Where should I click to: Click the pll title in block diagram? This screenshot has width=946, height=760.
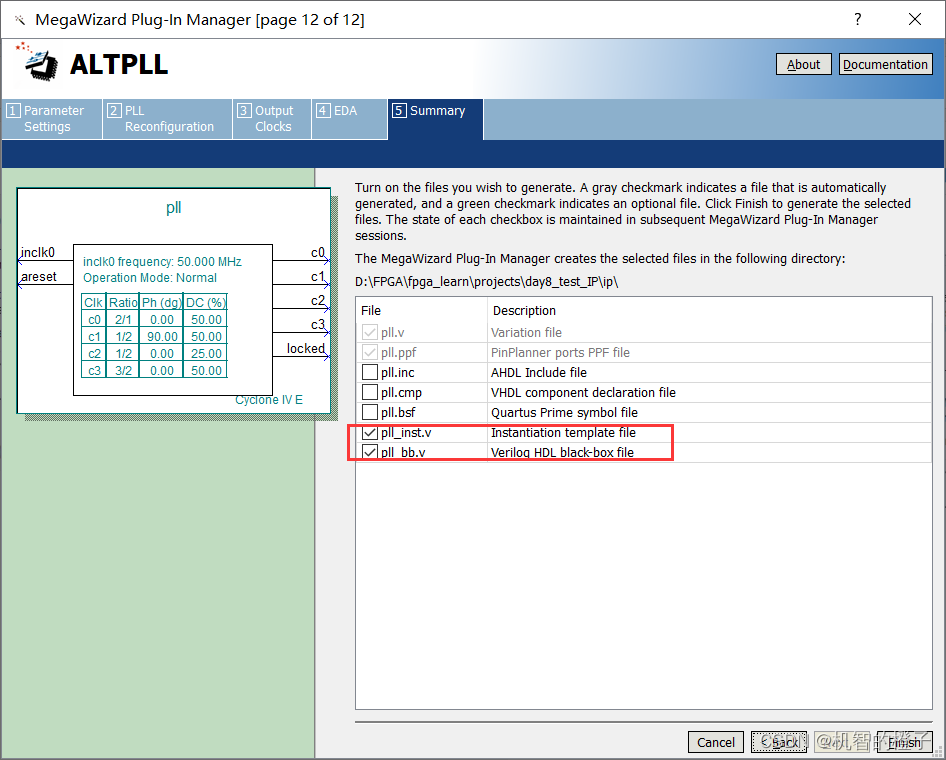(173, 207)
